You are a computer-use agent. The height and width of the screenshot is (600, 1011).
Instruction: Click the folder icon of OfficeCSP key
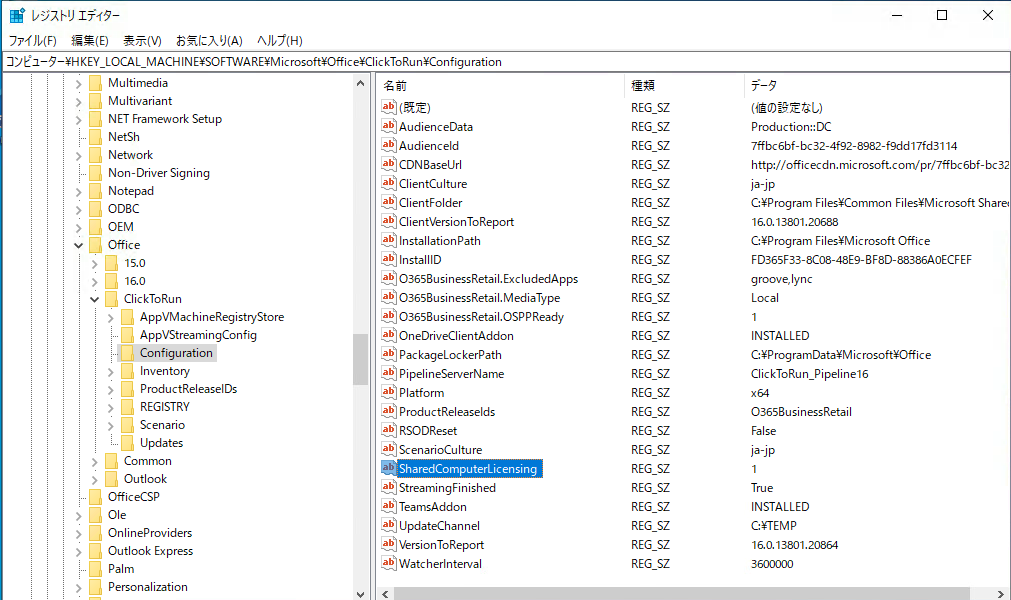[x=95, y=497]
